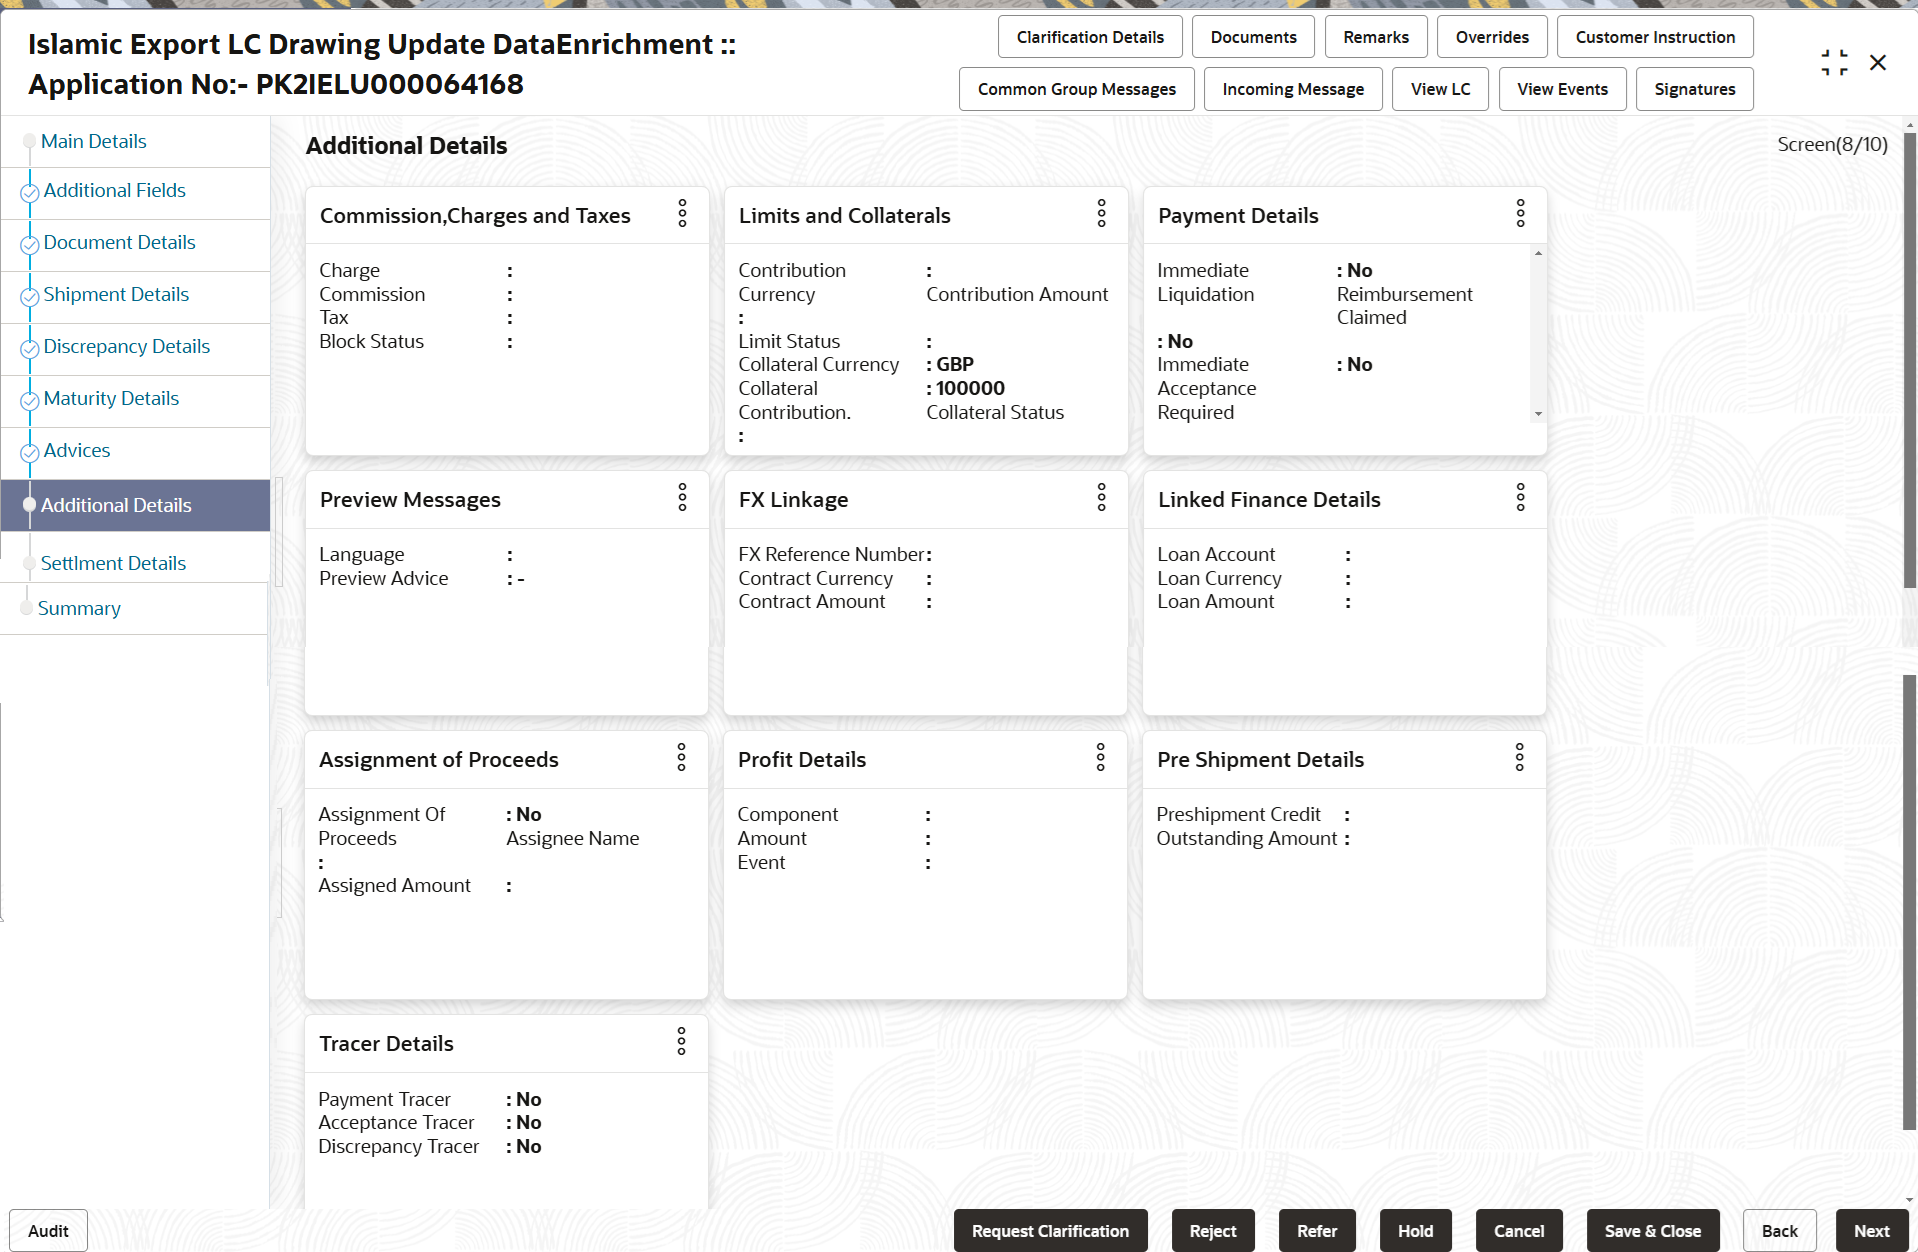Open Preview Messages tile options icon

[682, 497]
